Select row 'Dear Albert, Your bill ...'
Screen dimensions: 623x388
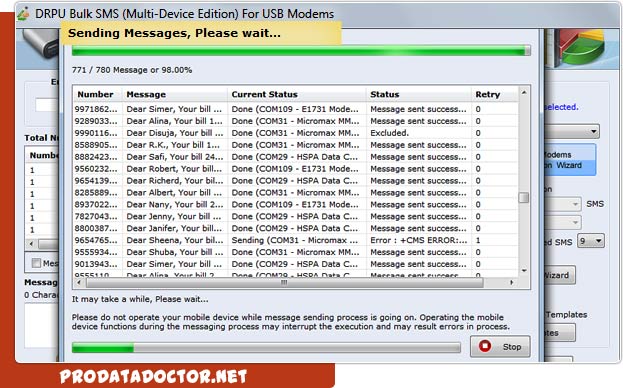pos(296,193)
